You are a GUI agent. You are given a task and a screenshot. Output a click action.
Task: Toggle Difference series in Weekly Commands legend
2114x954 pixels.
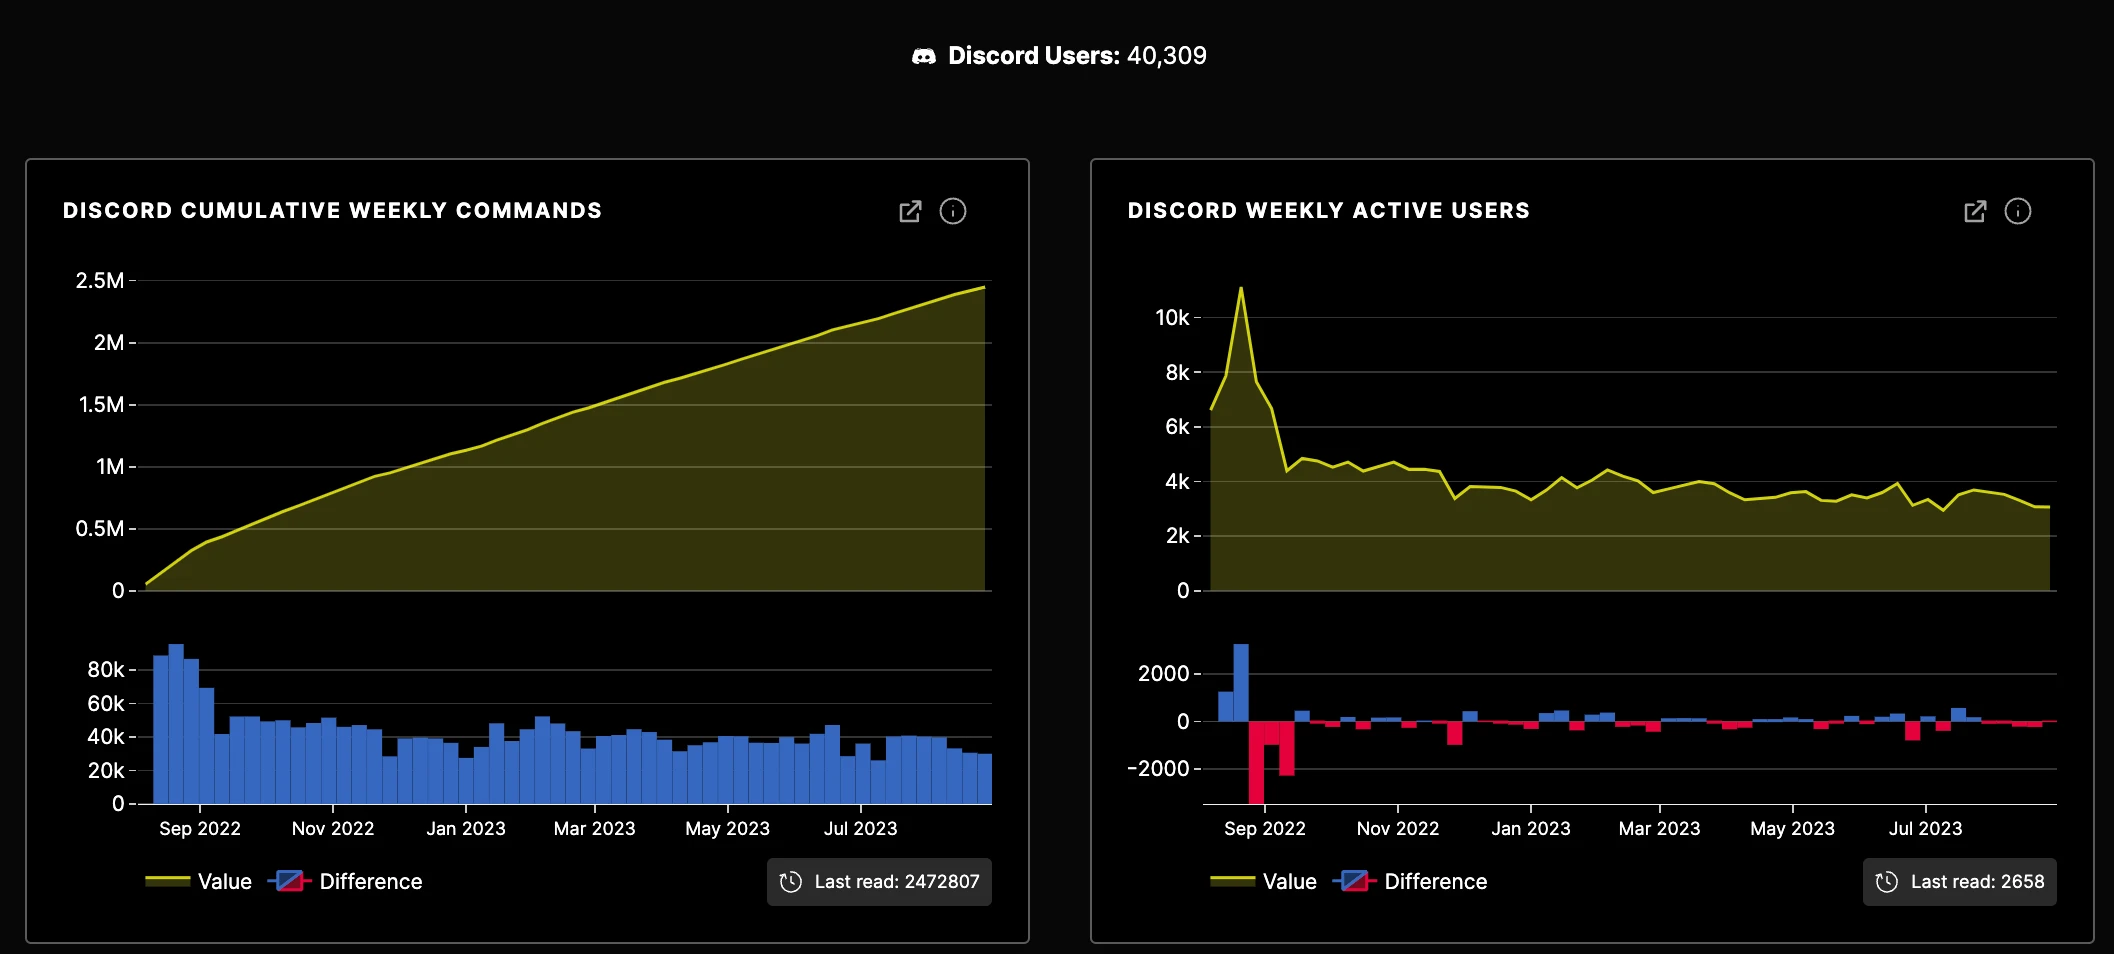tap(370, 882)
